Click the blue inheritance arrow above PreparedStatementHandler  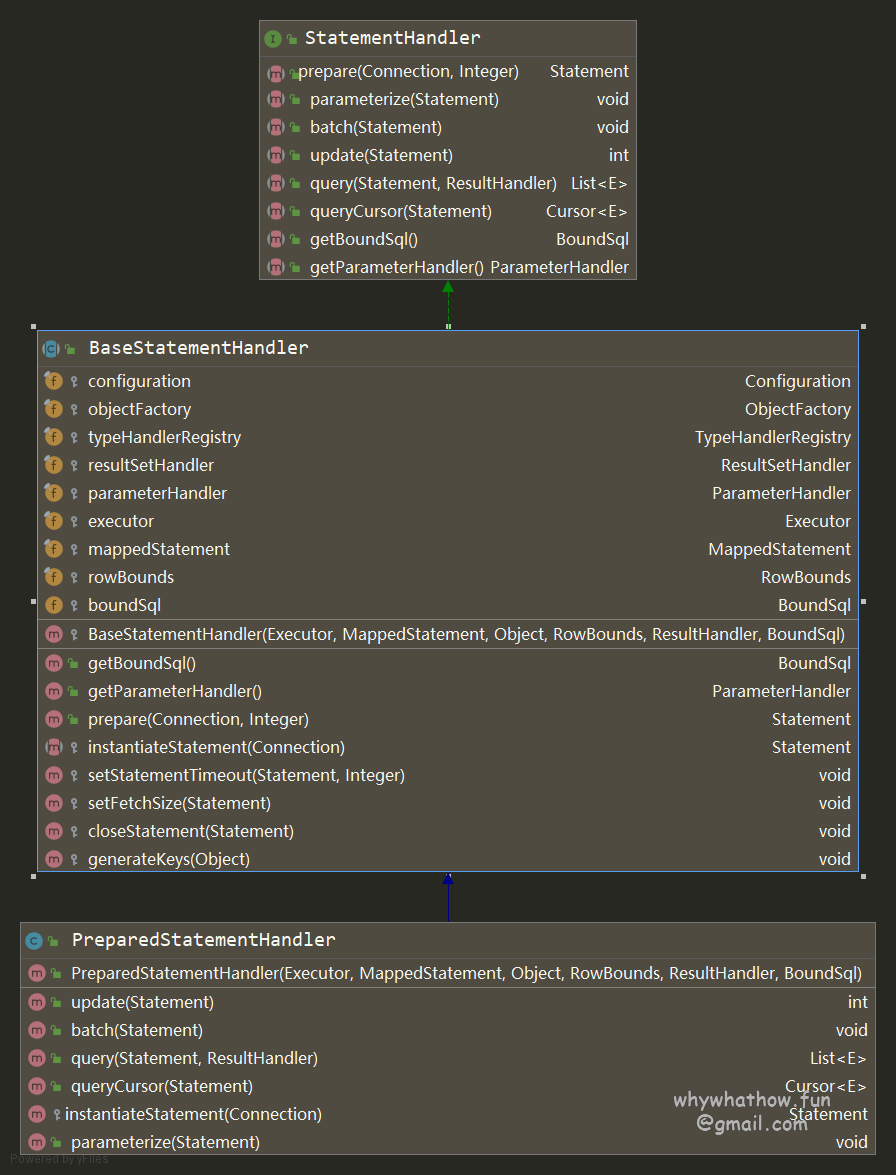coord(448,896)
